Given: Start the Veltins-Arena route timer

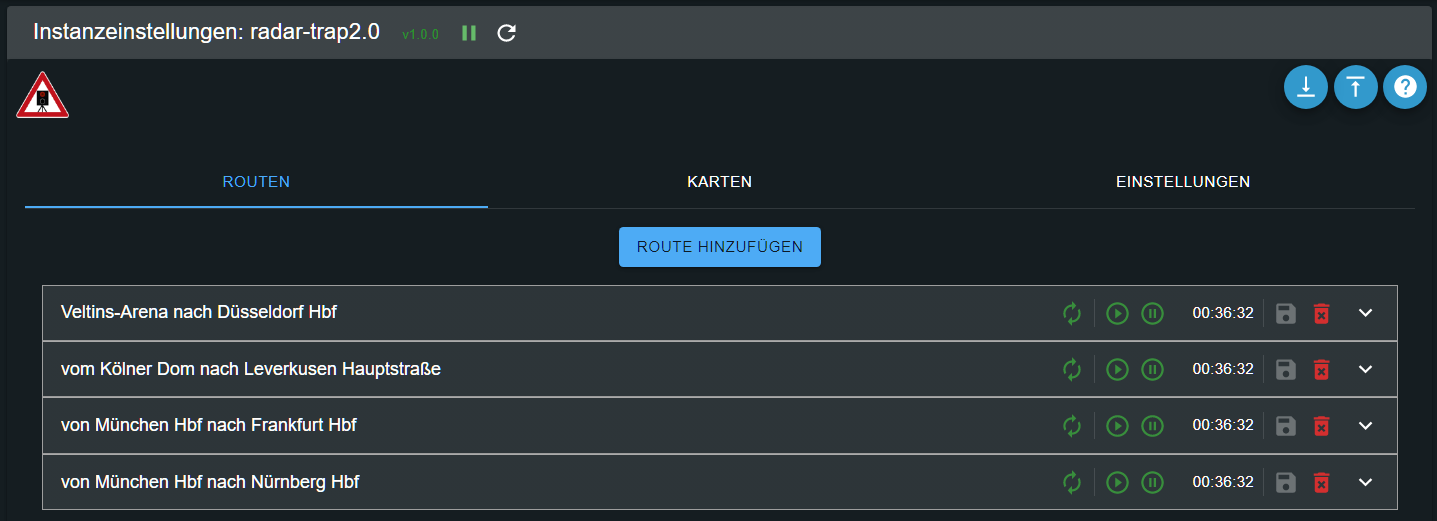Looking at the screenshot, I should [x=1118, y=313].
